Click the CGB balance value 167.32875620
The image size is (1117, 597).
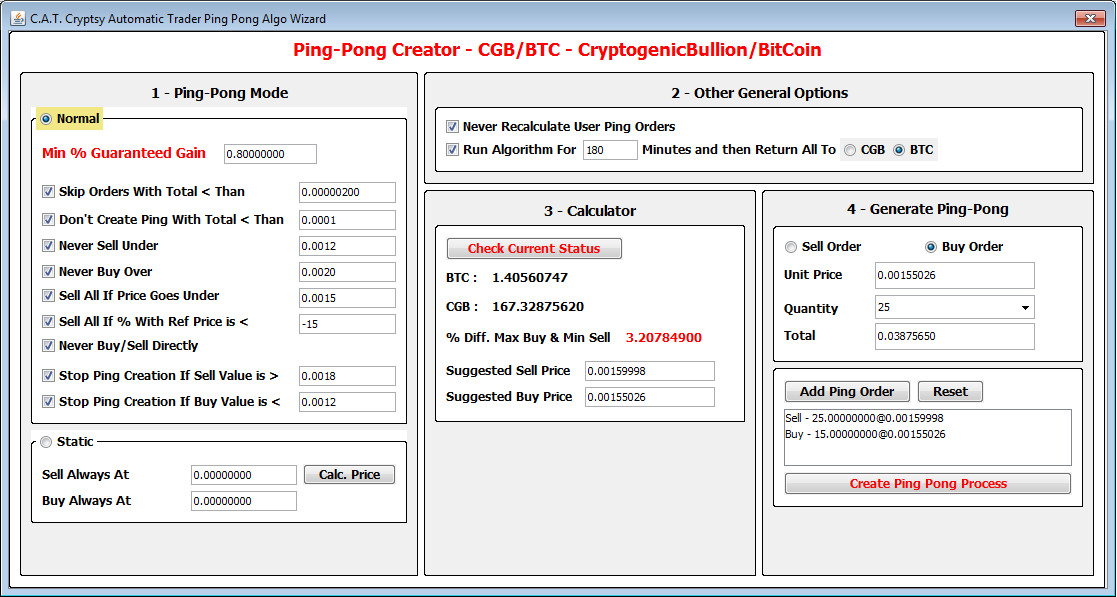[538, 307]
